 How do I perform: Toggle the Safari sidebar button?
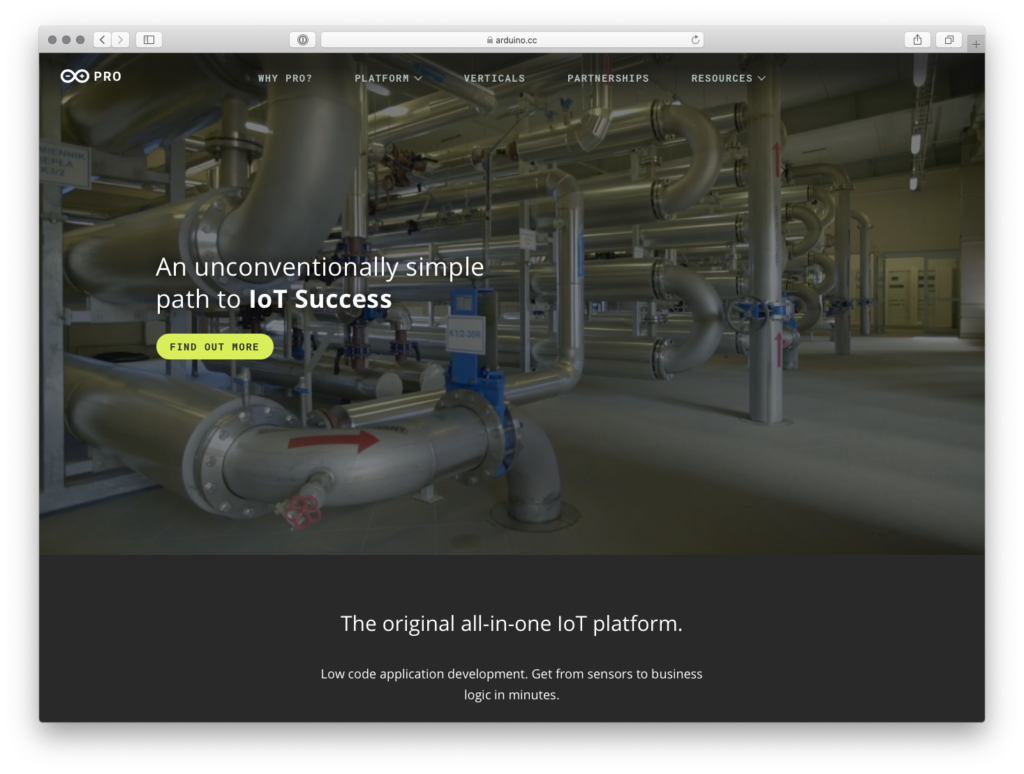[x=149, y=40]
